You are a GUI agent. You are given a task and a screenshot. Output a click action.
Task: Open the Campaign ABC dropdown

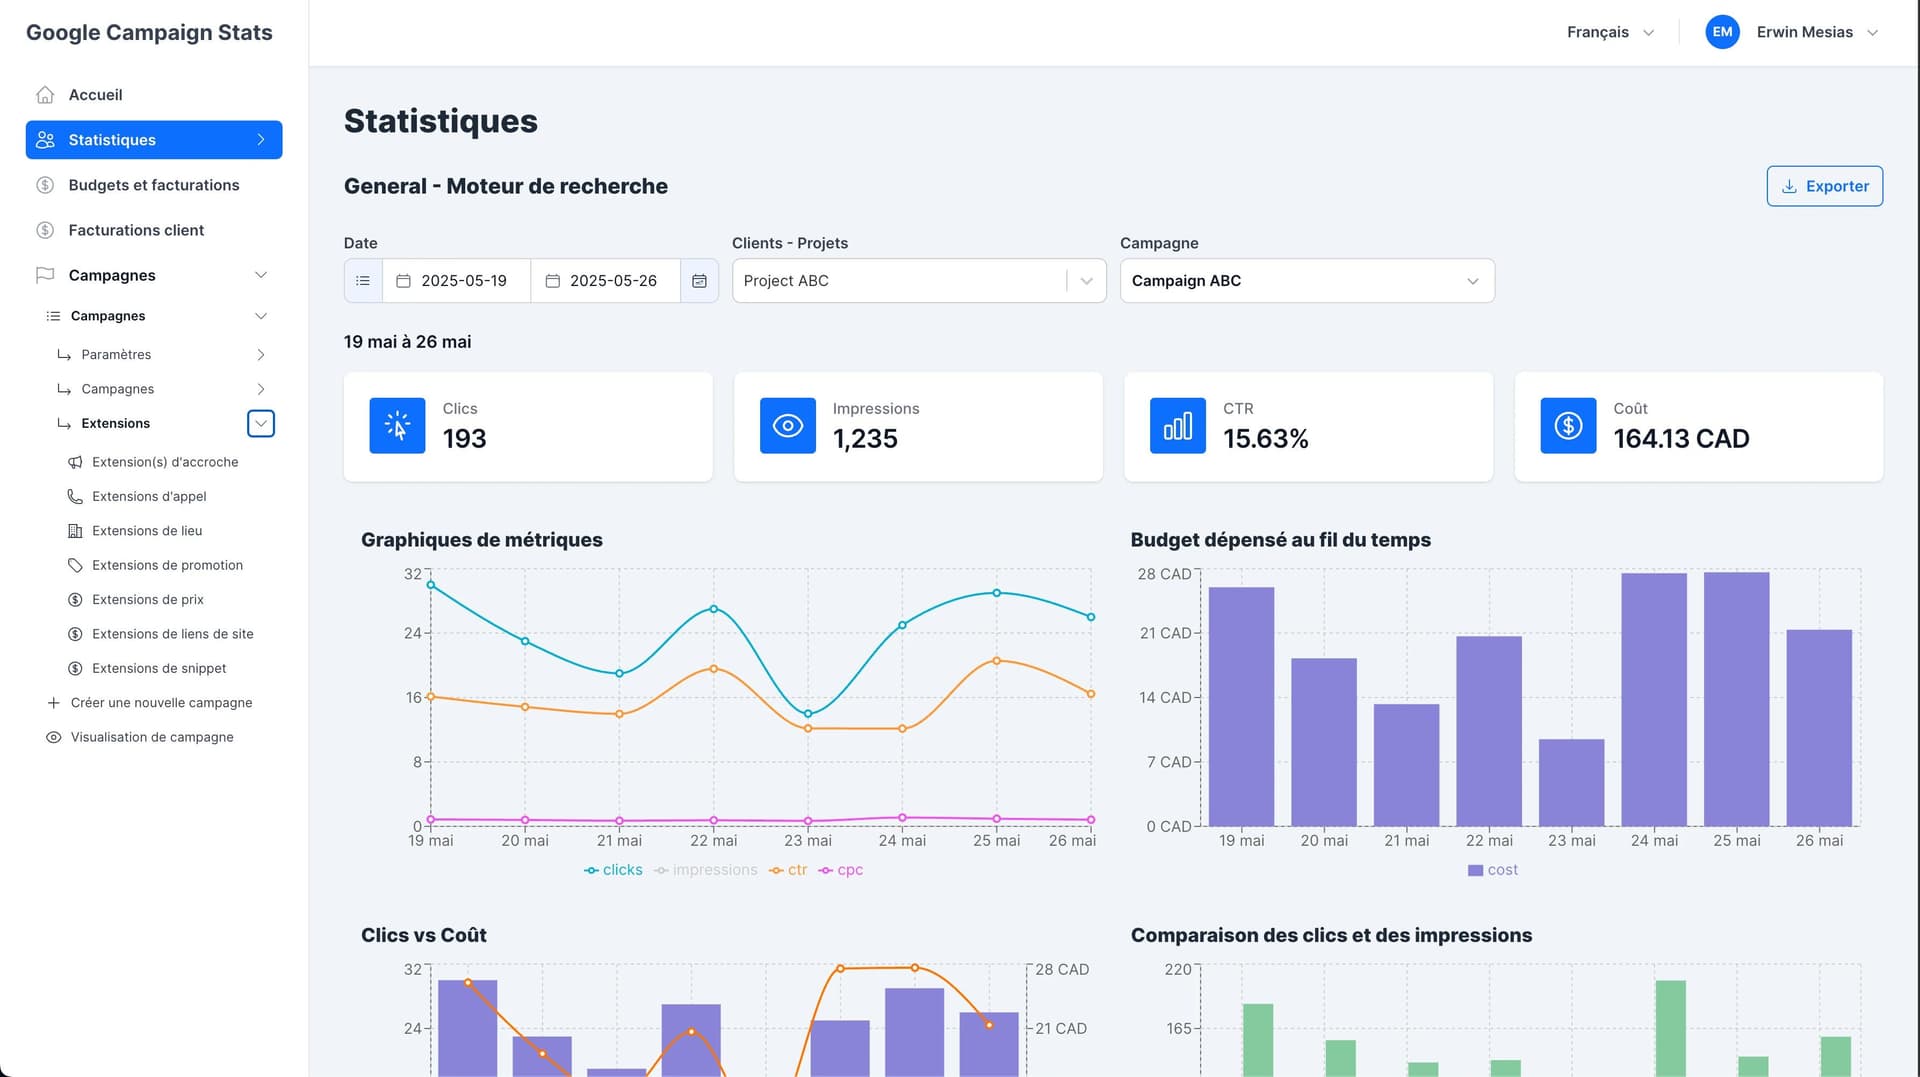[x=1306, y=281]
